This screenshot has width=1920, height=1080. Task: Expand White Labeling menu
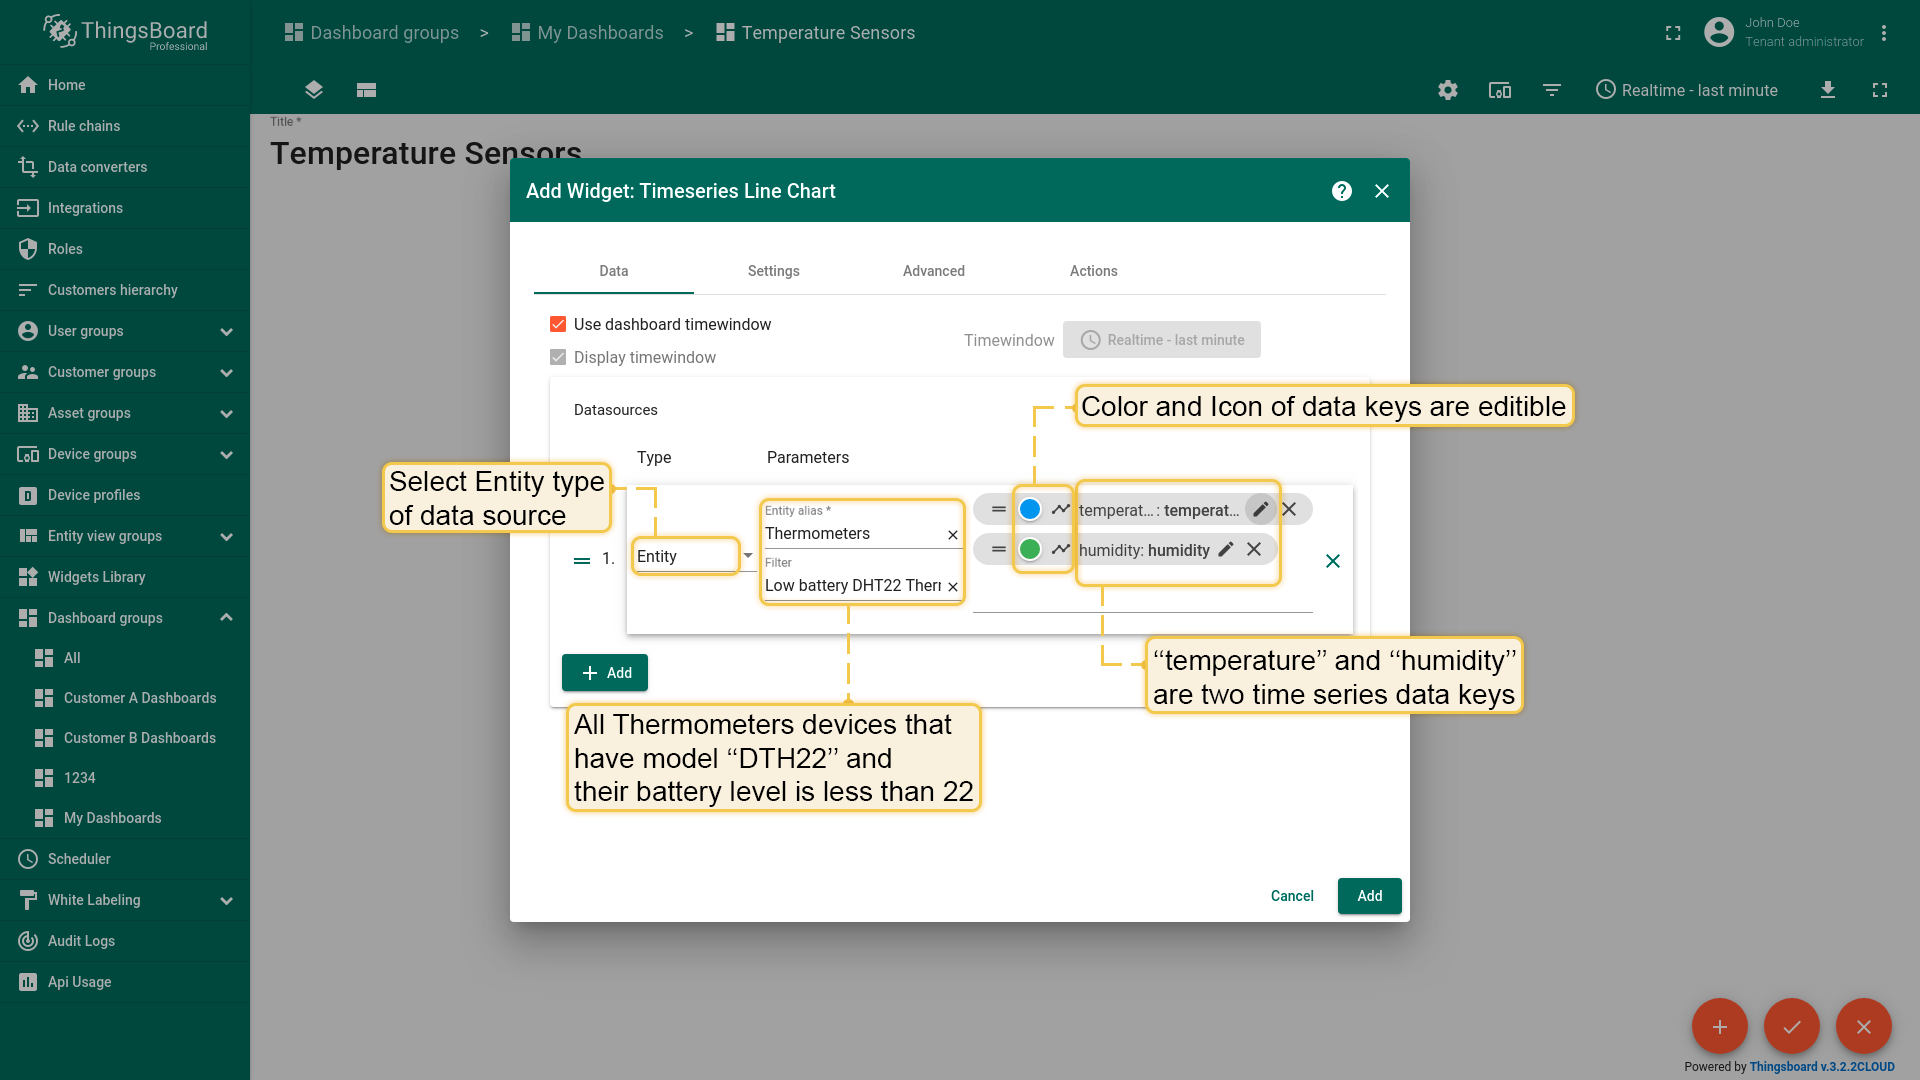tap(125, 900)
